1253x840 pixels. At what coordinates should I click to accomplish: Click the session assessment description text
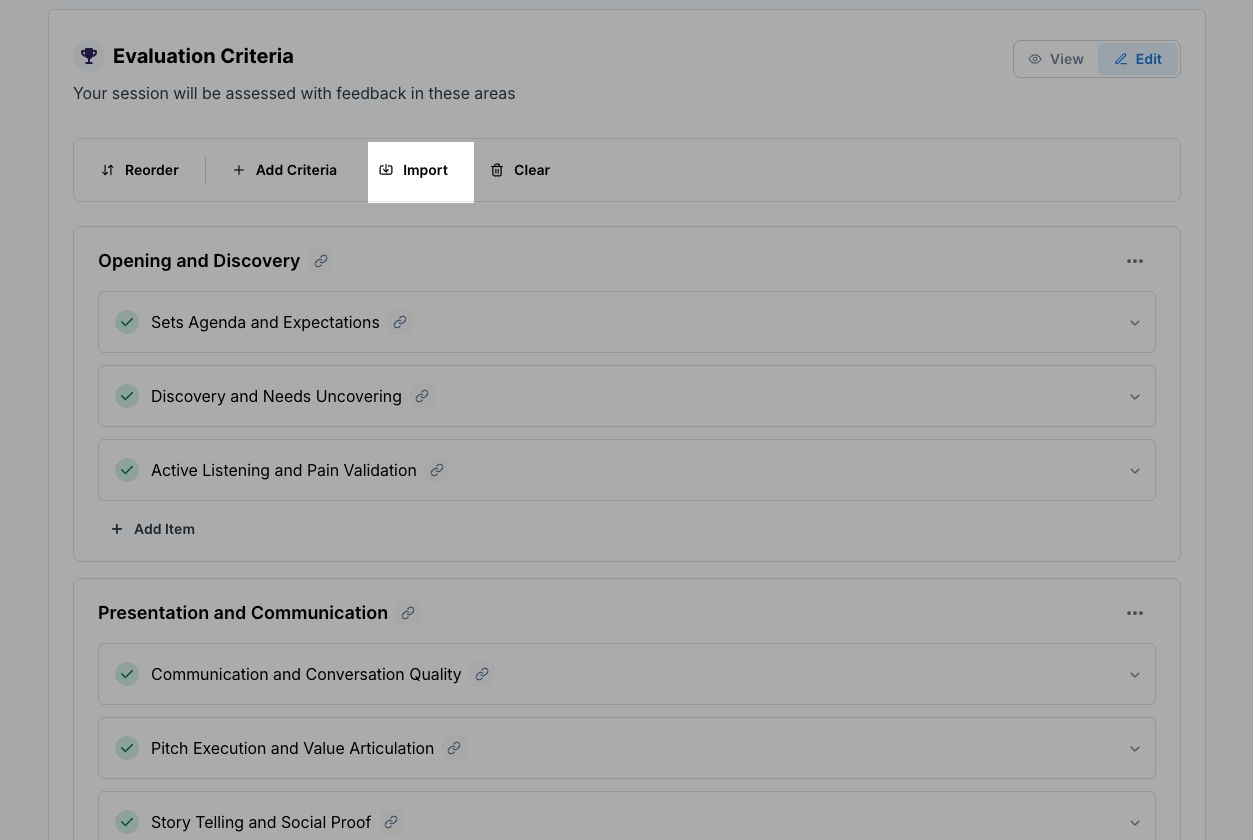pyautogui.click(x=294, y=93)
